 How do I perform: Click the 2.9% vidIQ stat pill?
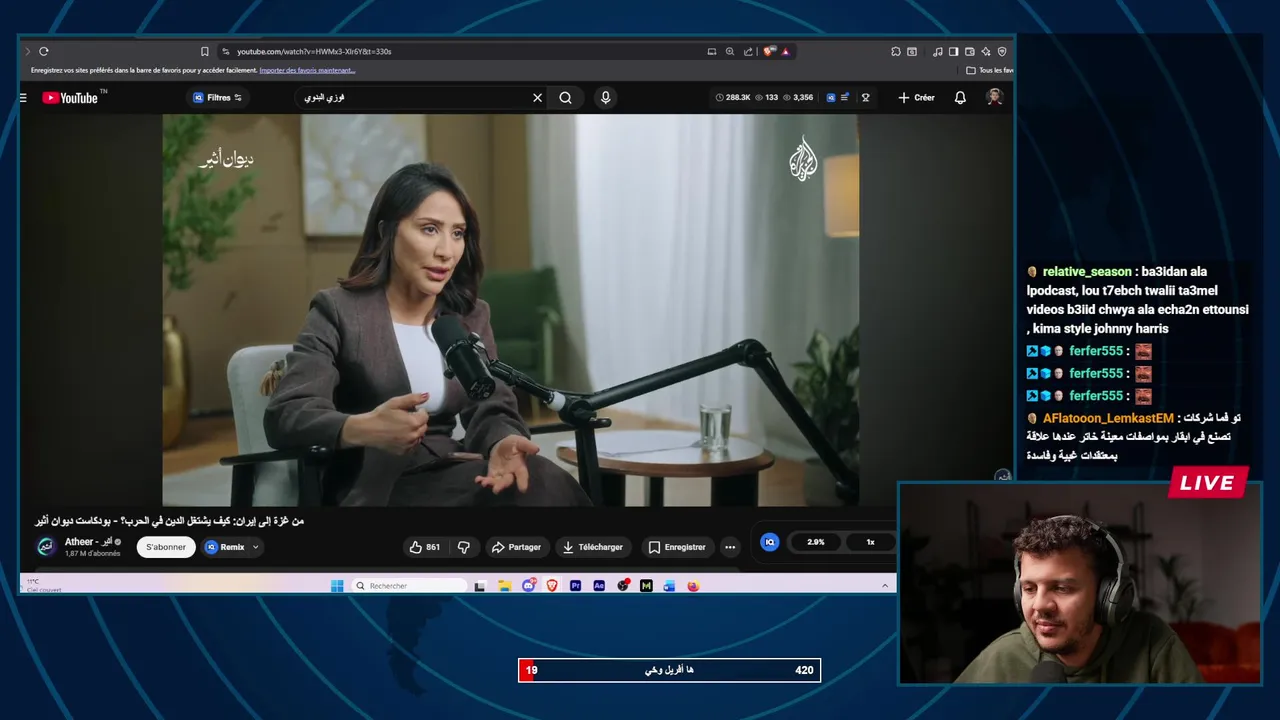pyautogui.click(x=816, y=542)
